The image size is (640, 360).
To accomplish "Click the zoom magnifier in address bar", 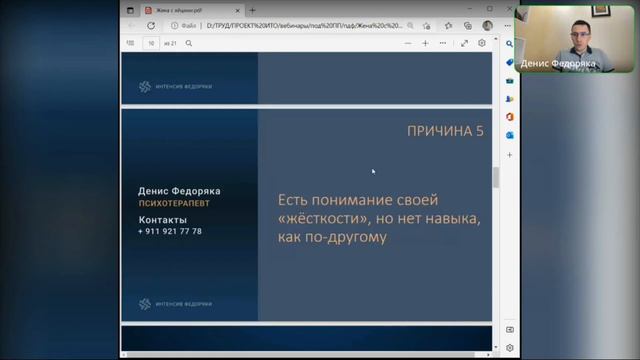I will tap(410, 26).
